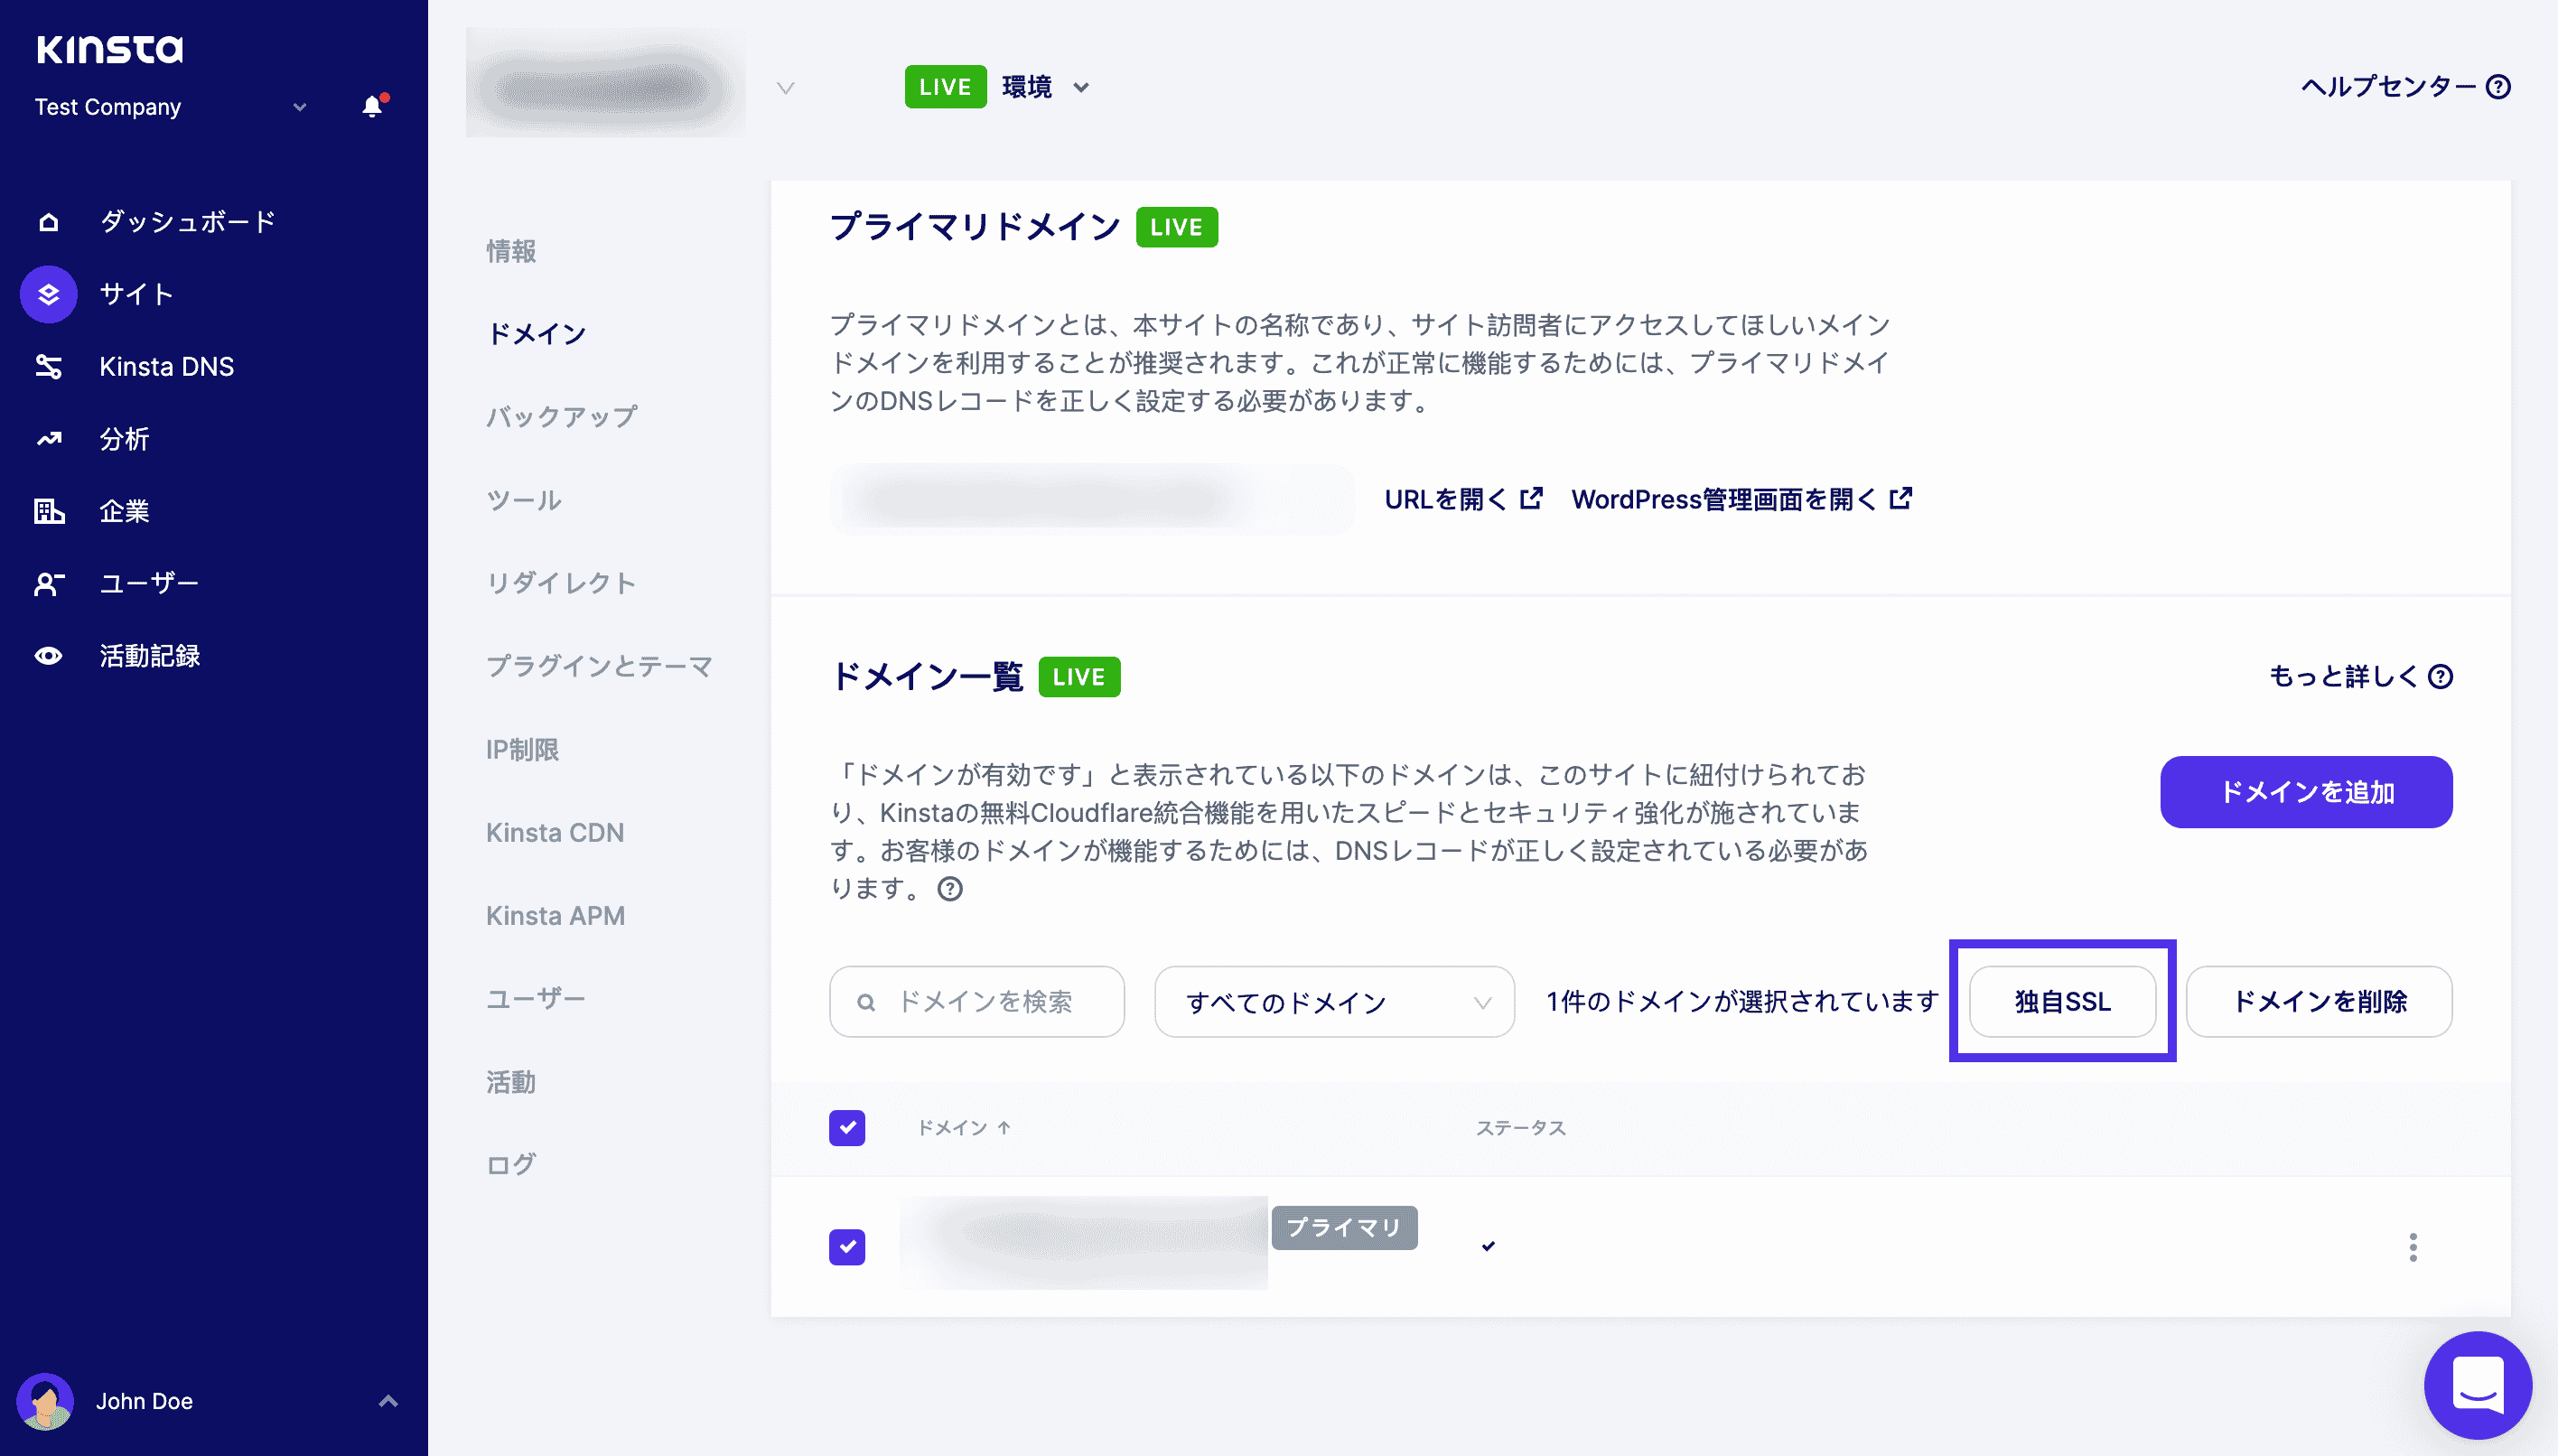Image resolution: width=2558 pixels, height=1456 pixels.
Task: Switch to the バックアップ tab
Action: coord(561,416)
